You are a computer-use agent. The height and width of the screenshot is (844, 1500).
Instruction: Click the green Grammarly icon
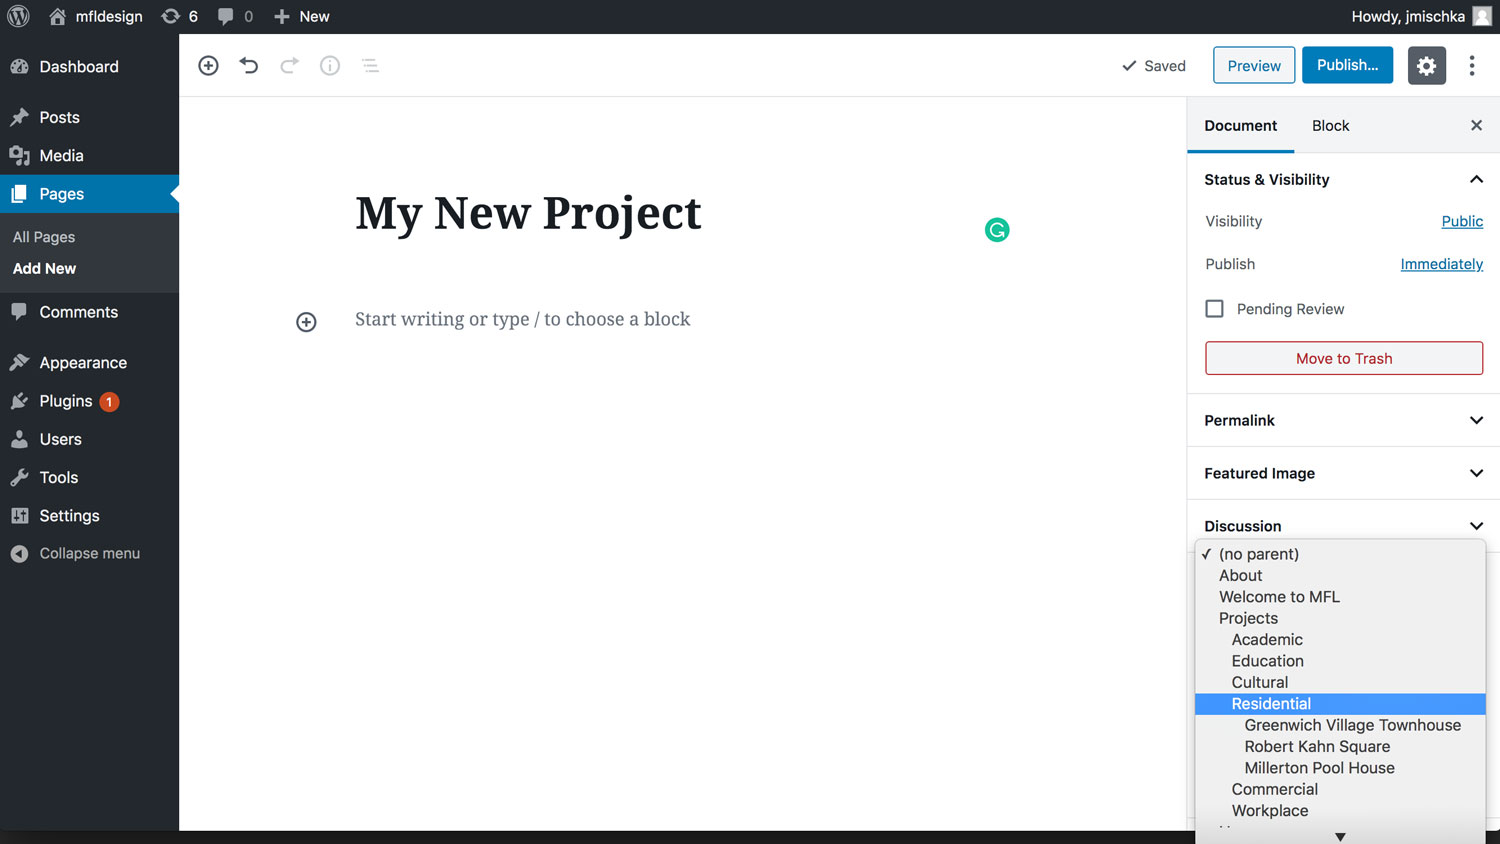click(997, 229)
